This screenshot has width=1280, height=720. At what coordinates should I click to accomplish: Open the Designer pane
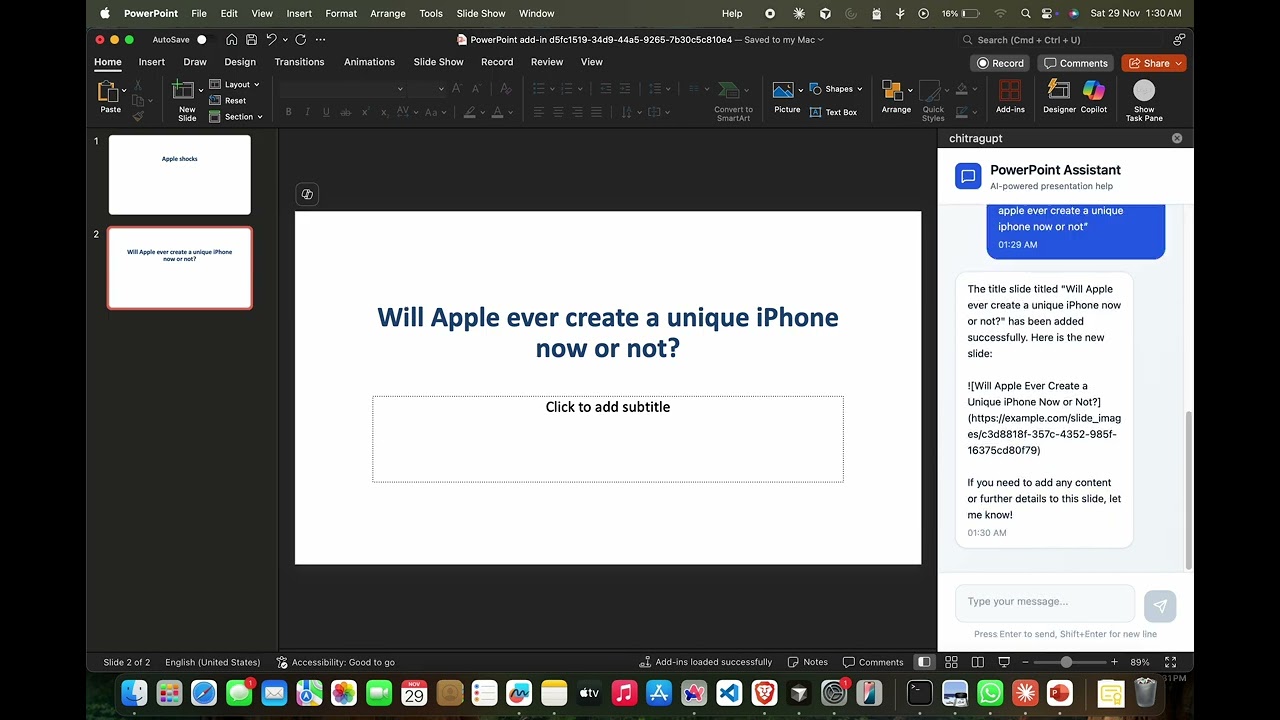pyautogui.click(x=1059, y=97)
